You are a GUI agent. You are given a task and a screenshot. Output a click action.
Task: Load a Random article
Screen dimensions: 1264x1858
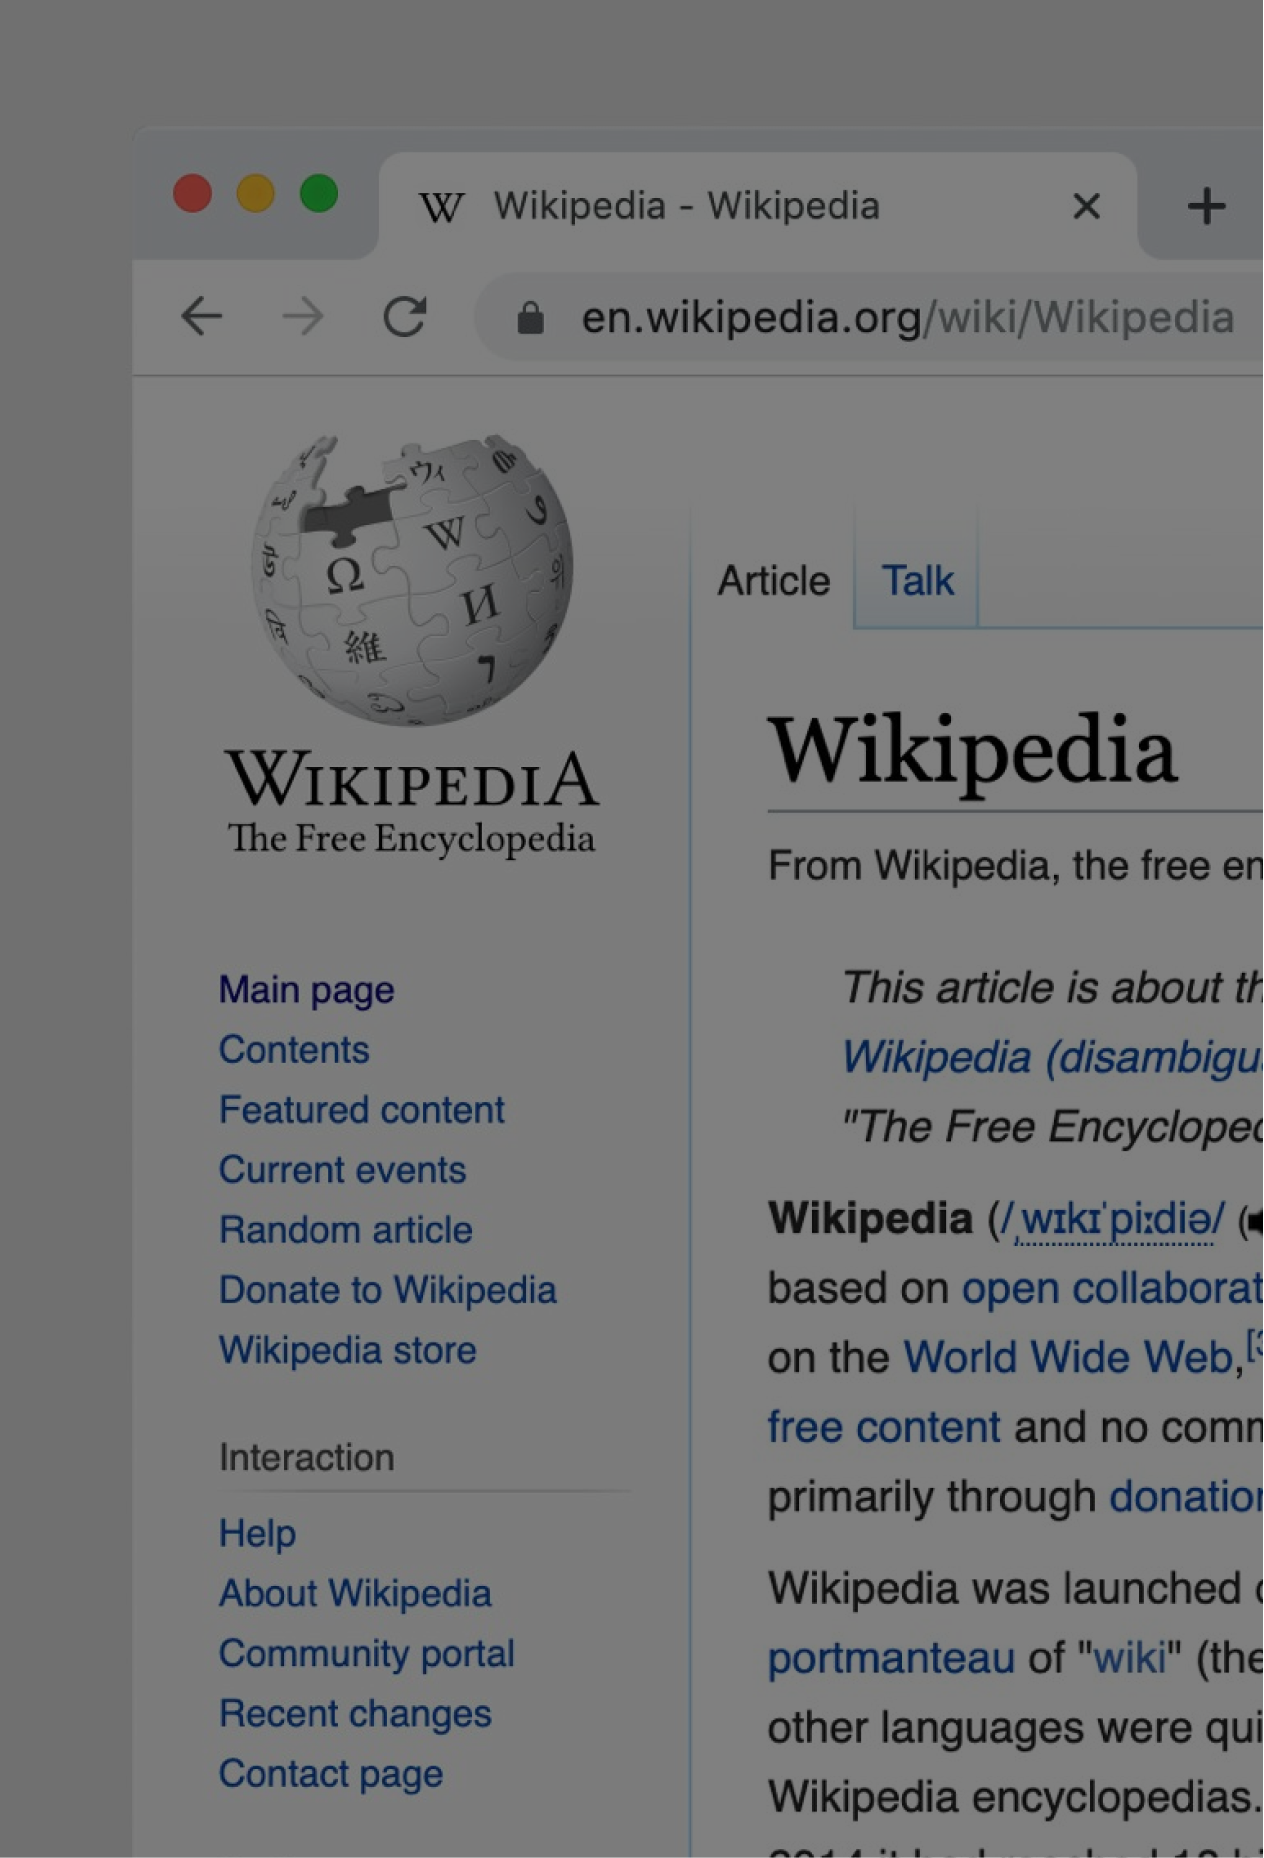click(x=346, y=1230)
